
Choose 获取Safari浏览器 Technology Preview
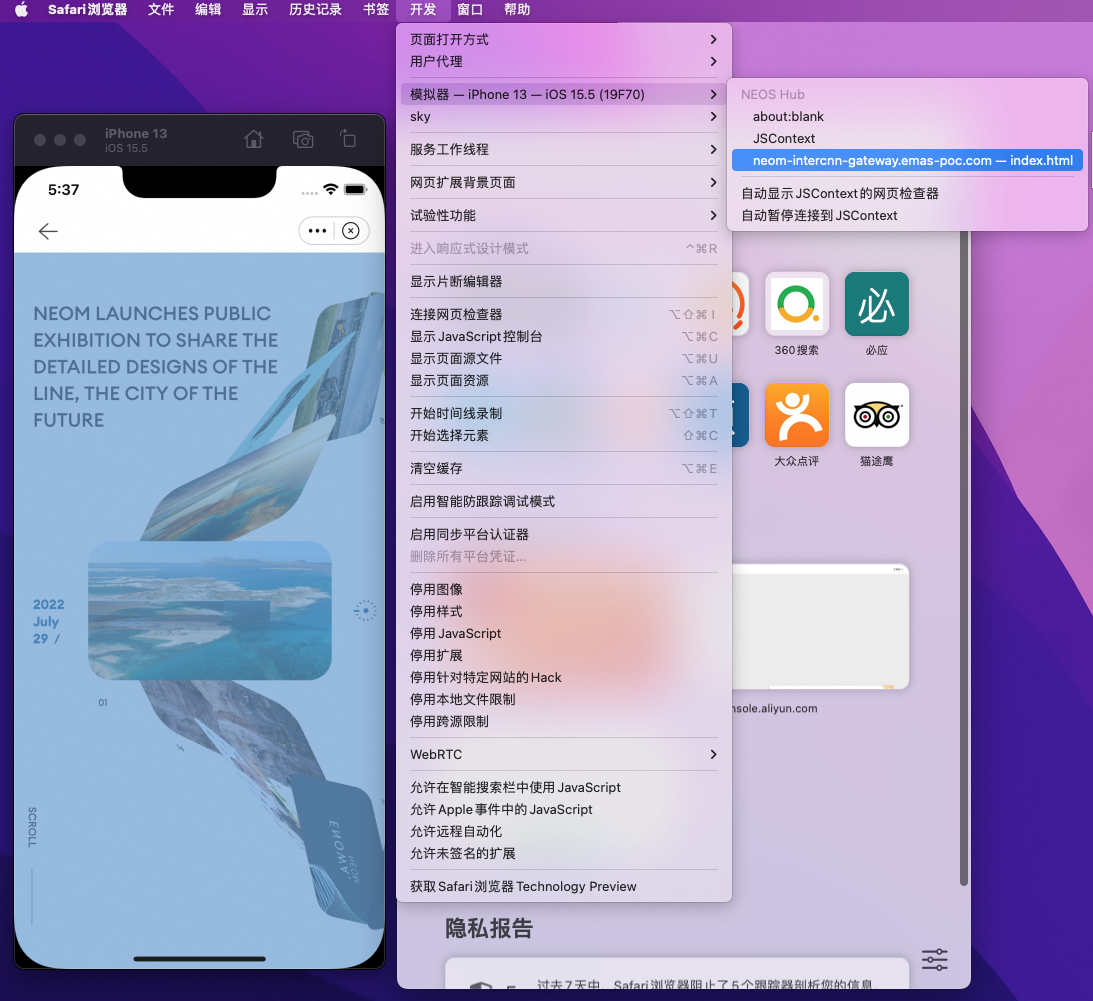tap(564, 886)
